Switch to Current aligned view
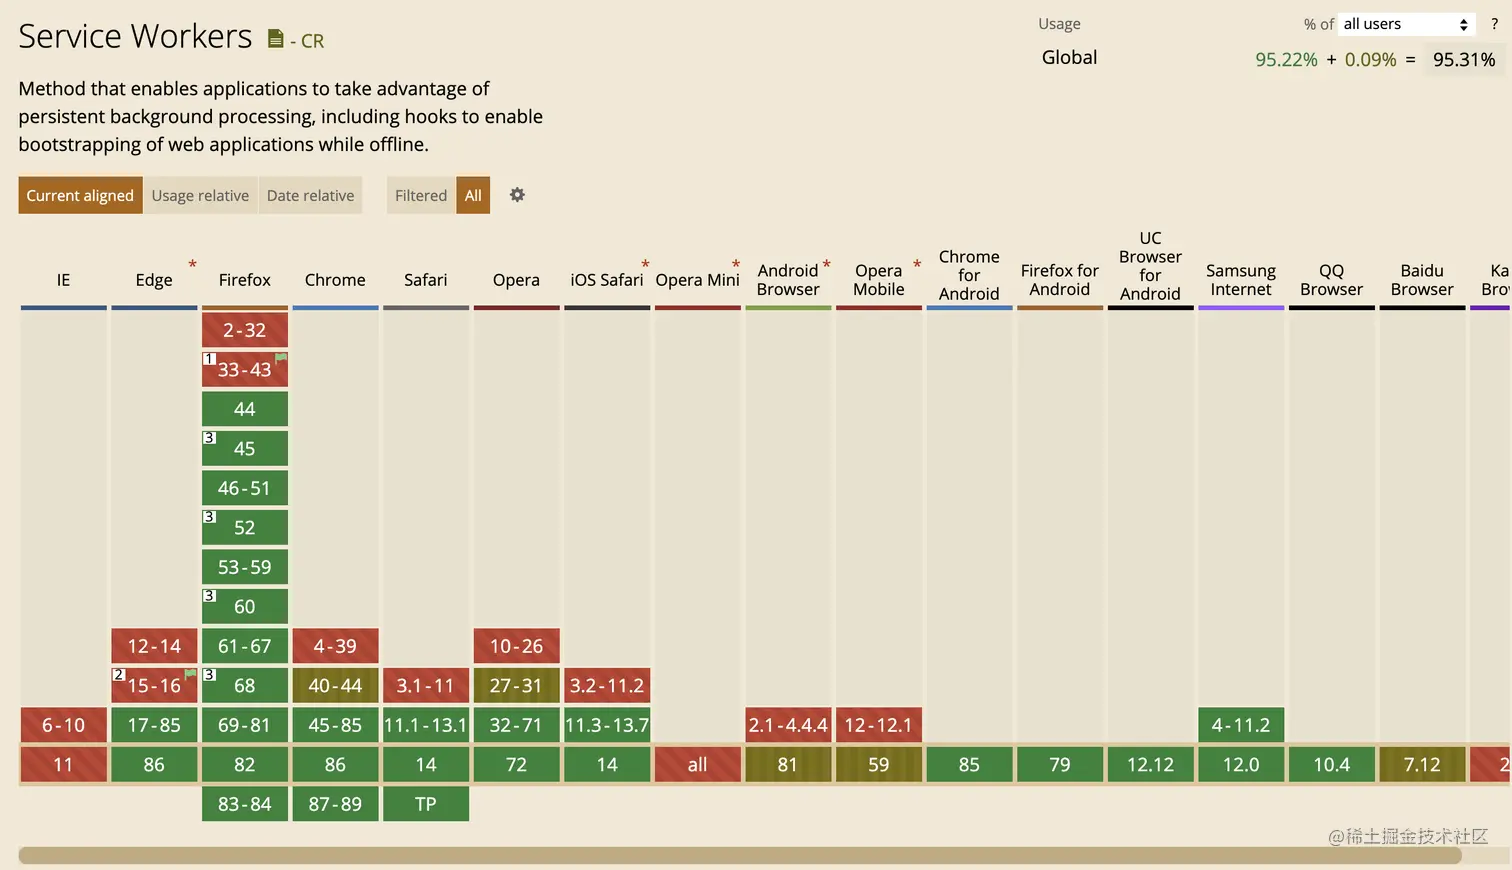This screenshot has width=1512, height=870. tap(80, 196)
